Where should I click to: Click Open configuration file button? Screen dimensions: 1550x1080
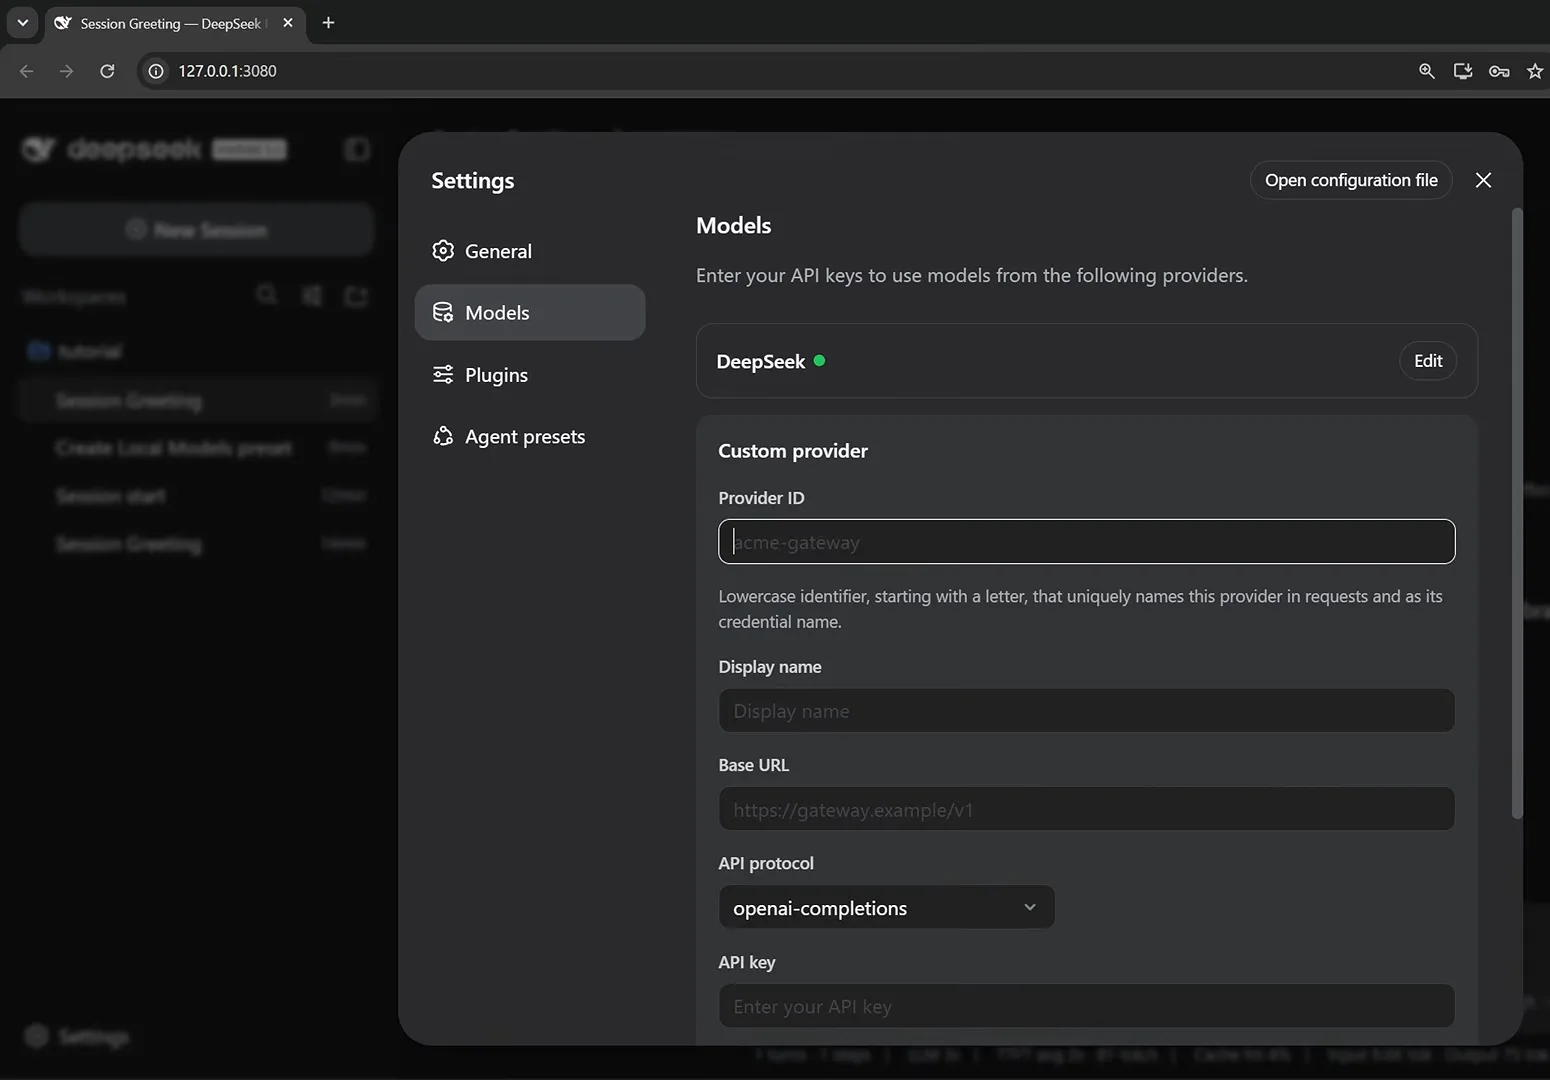1351,180
